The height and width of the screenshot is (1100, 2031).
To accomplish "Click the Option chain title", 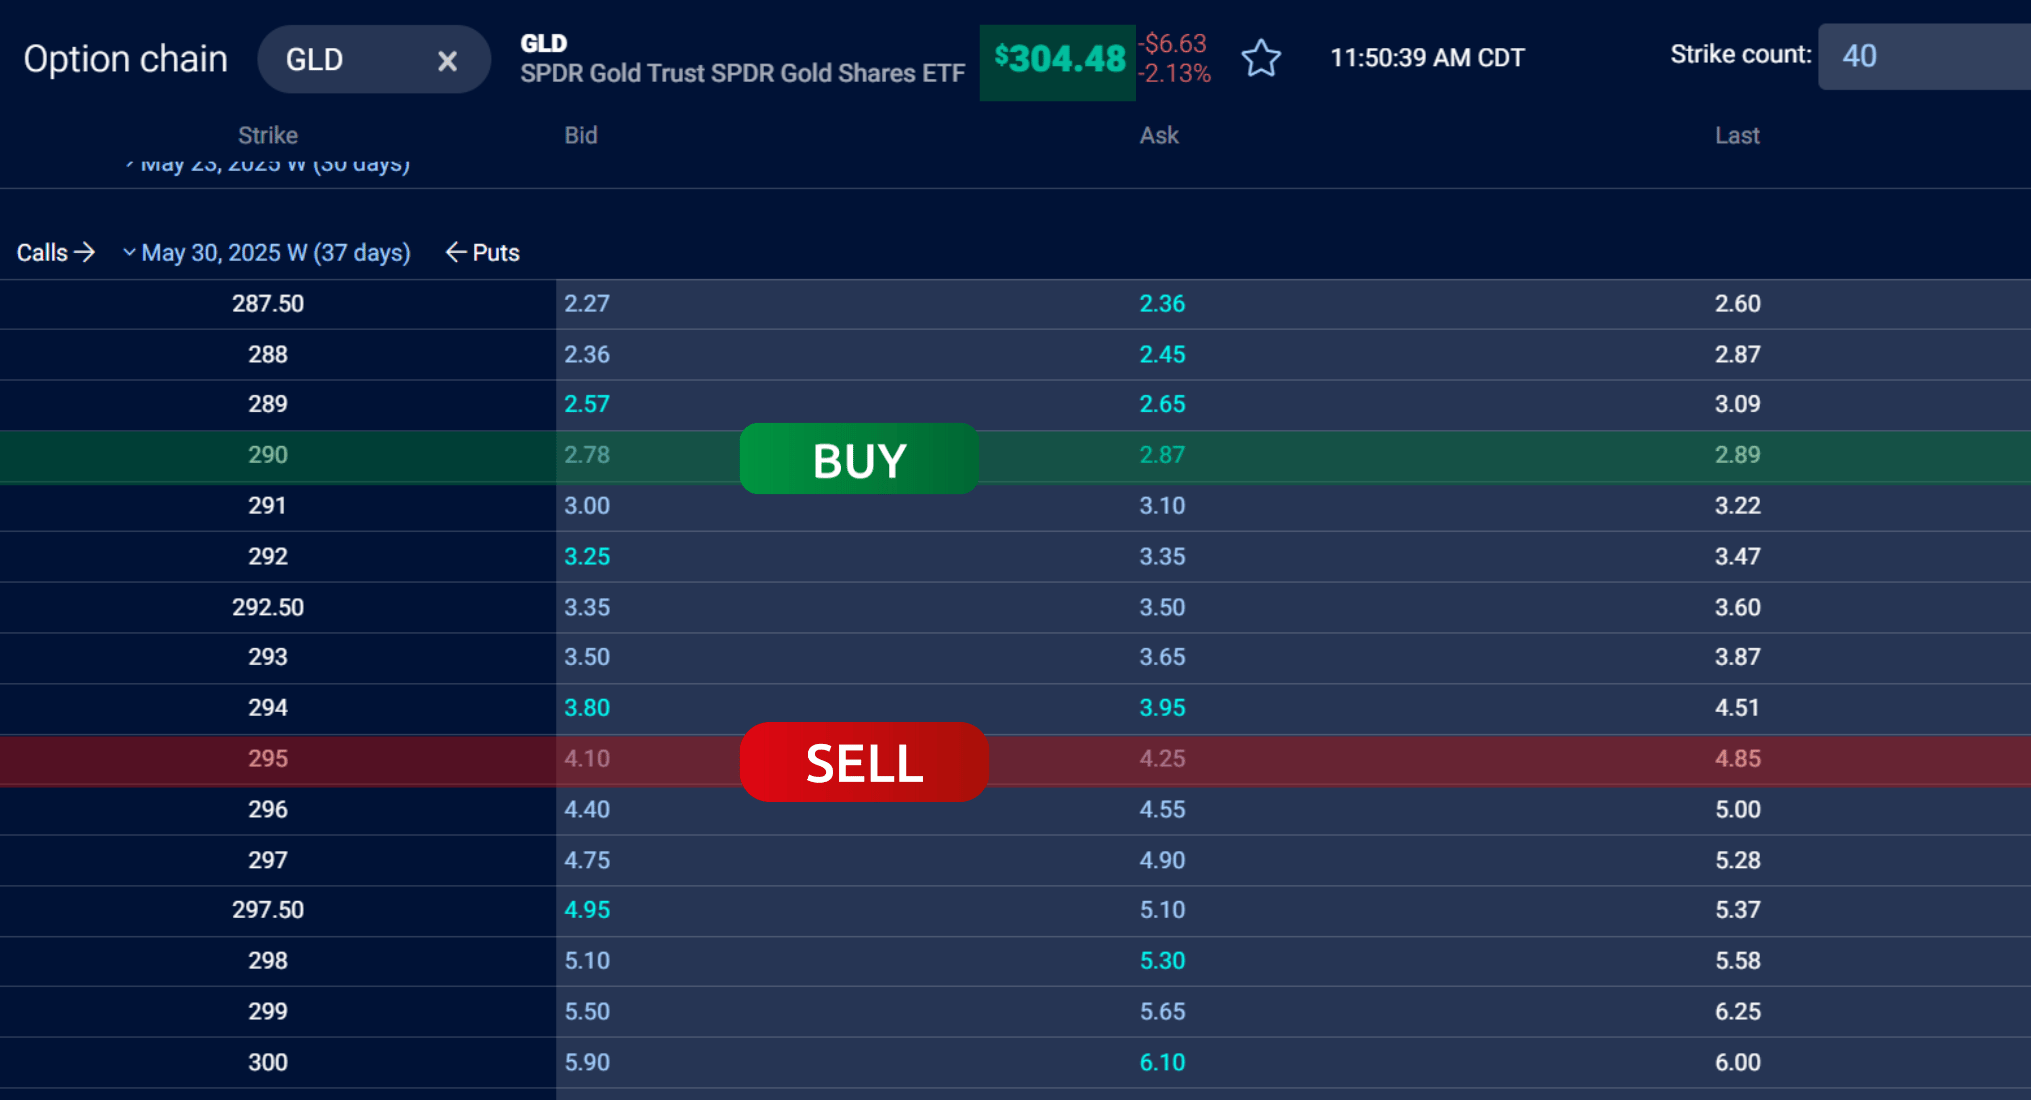I will [x=126, y=58].
